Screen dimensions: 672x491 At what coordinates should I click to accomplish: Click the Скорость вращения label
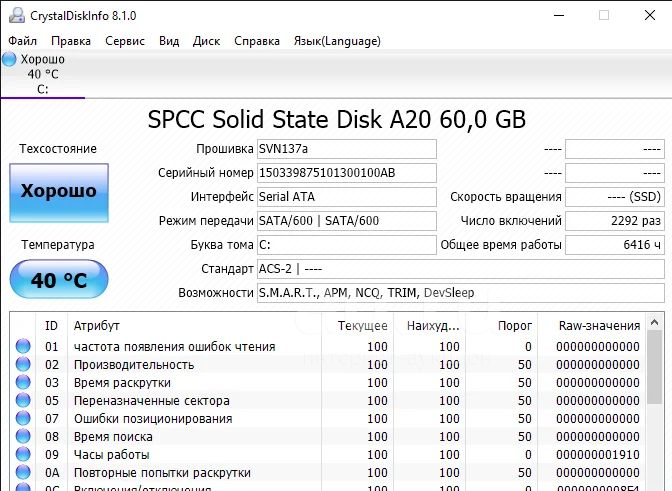[x=506, y=197]
